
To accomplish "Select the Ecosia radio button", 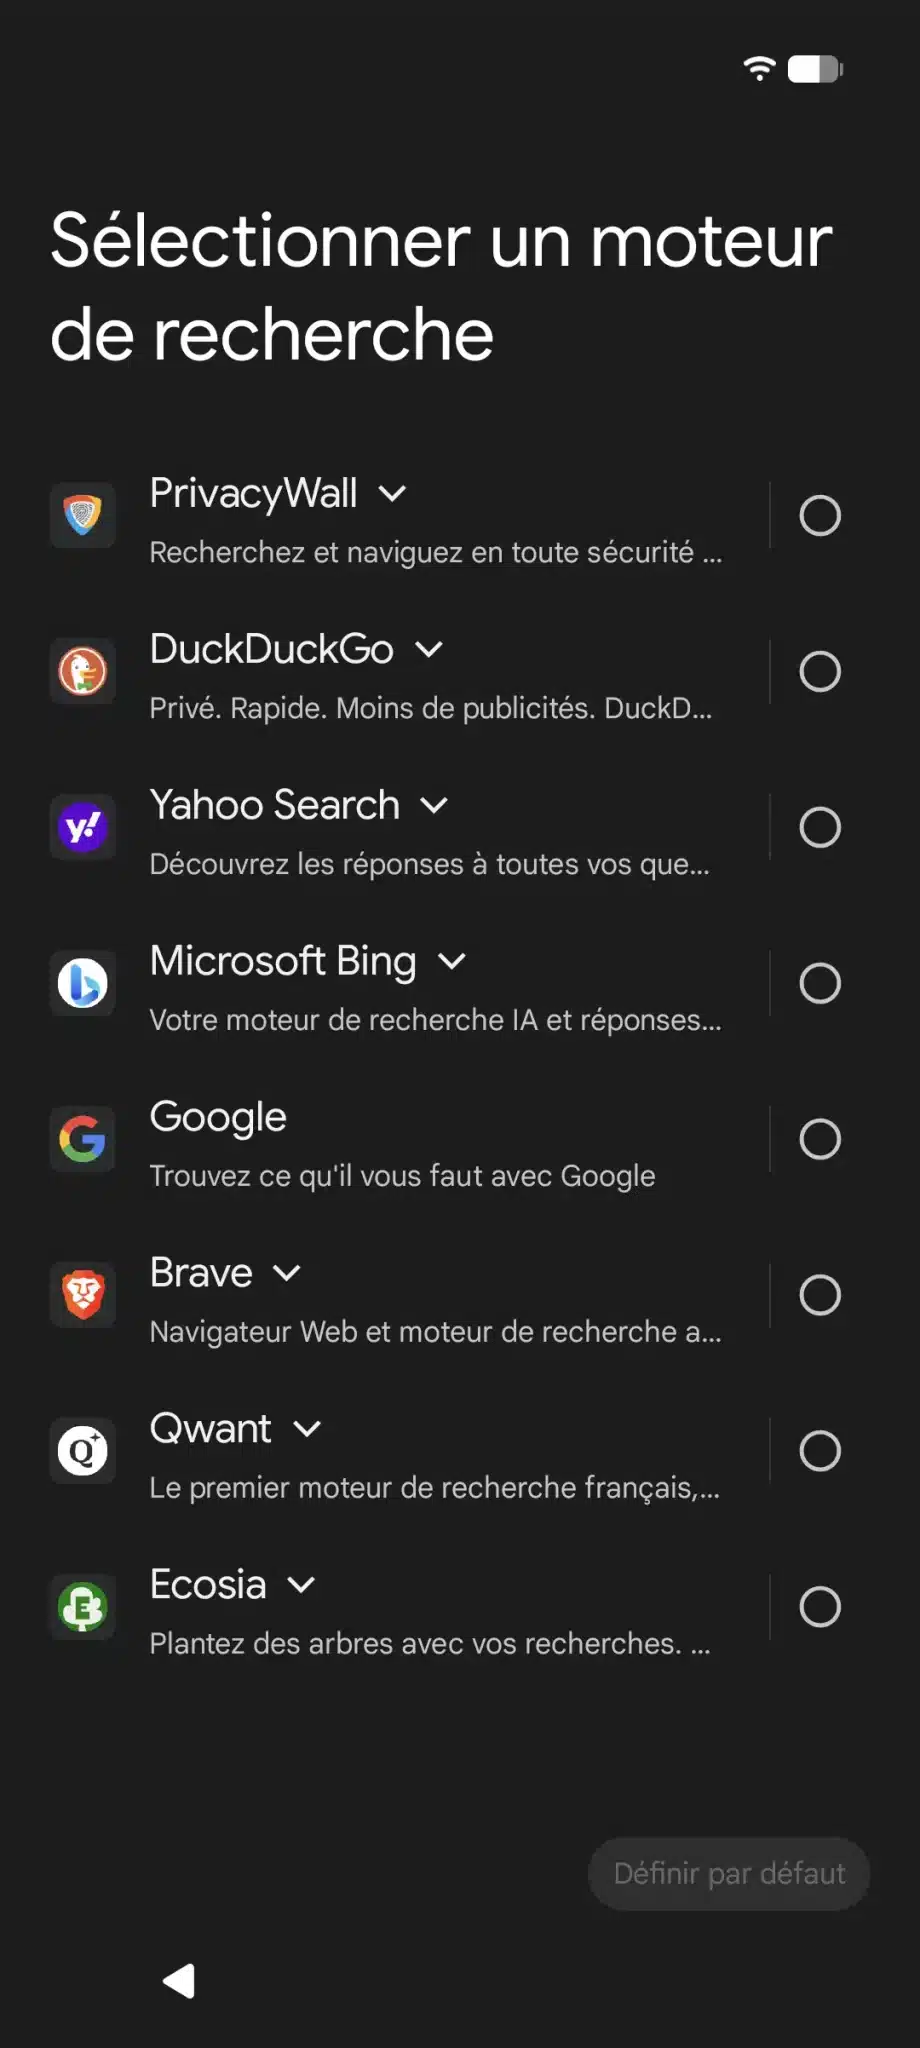I will (x=820, y=1607).
